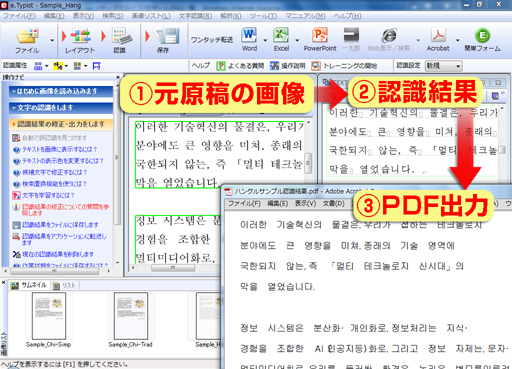Click the save-to-file floppy icon in navigator
Image resolution: width=512 pixels, height=369 pixels.
[16, 225]
